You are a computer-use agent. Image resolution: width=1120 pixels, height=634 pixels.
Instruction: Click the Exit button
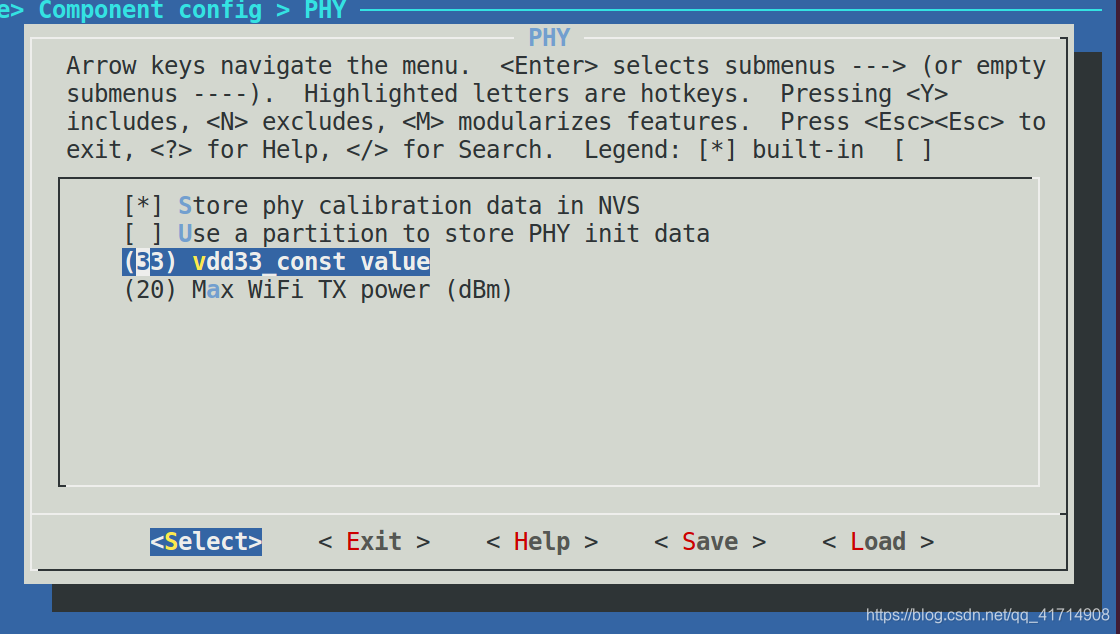[x=374, y=541]
